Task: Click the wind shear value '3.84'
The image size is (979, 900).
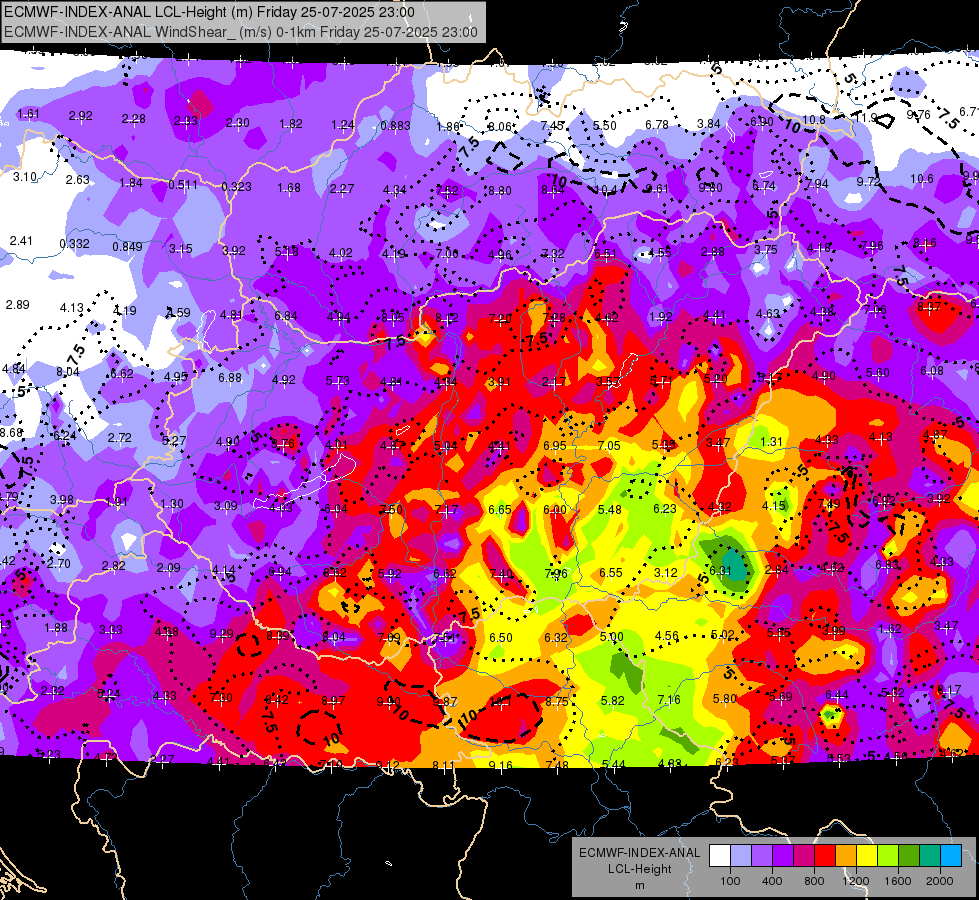Action: [709, 124]
